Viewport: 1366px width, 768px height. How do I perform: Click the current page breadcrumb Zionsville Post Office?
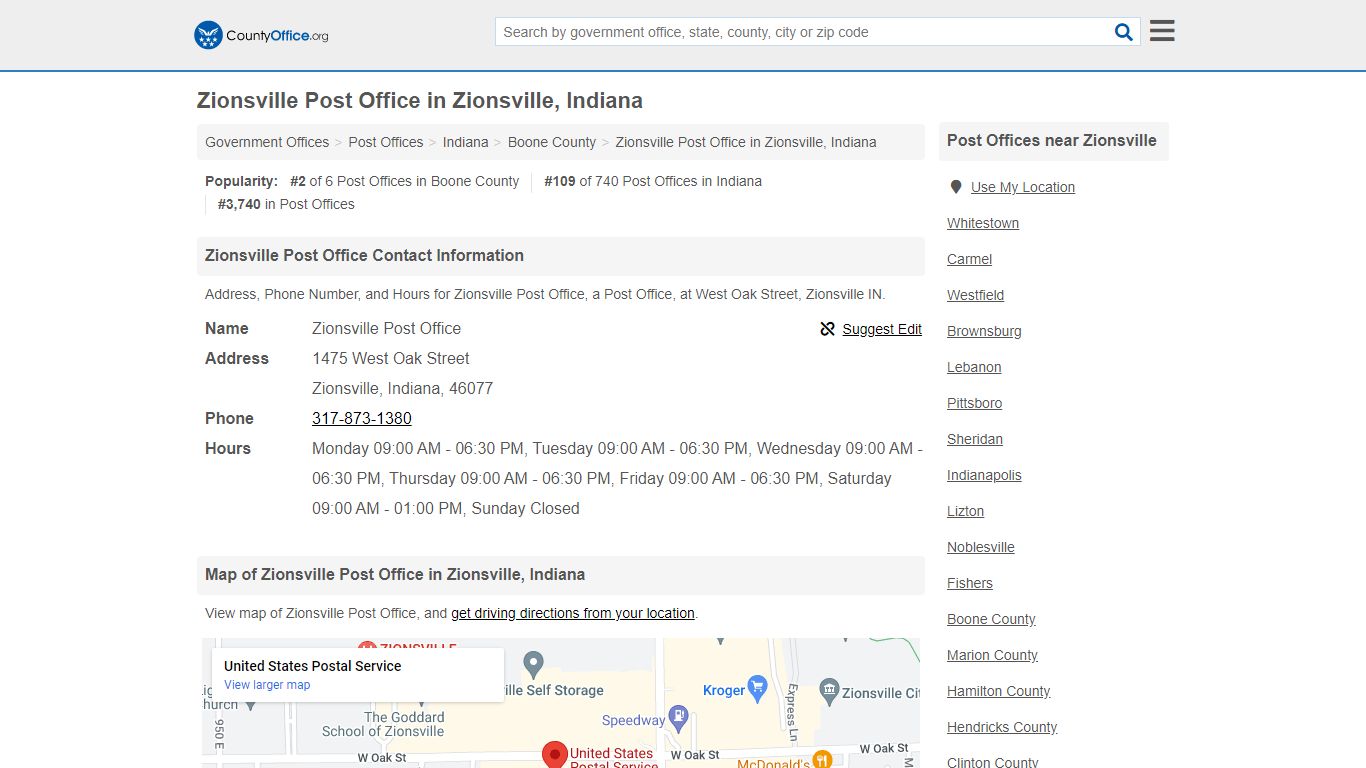(x=746, y=142)
